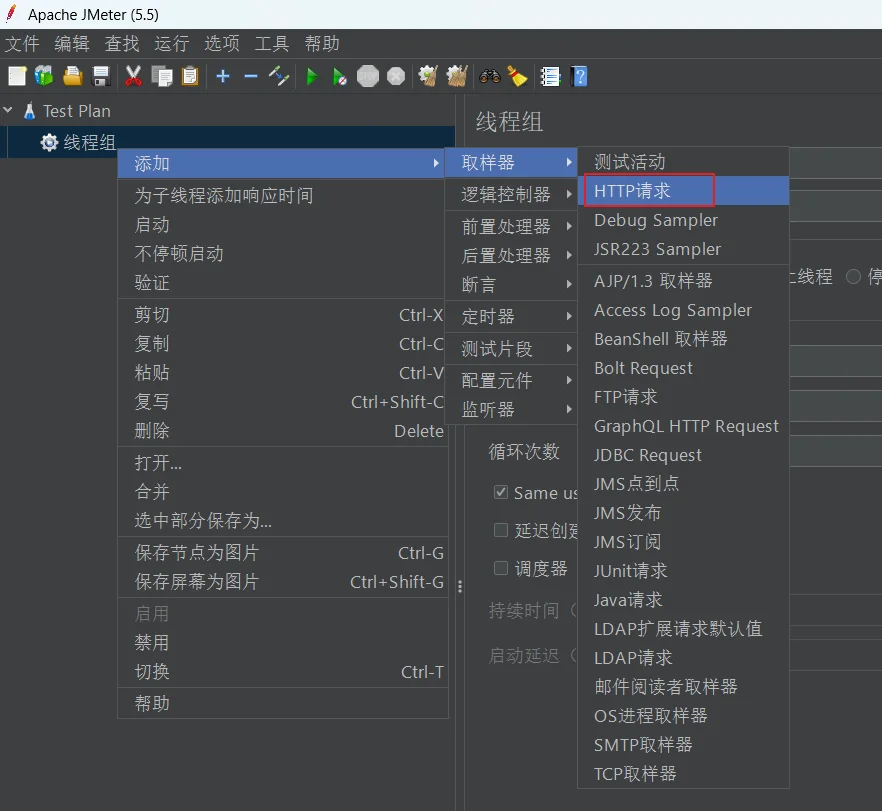Click the Toggle enable/disable icon
The image size is (882, 811).
(279, 76)
